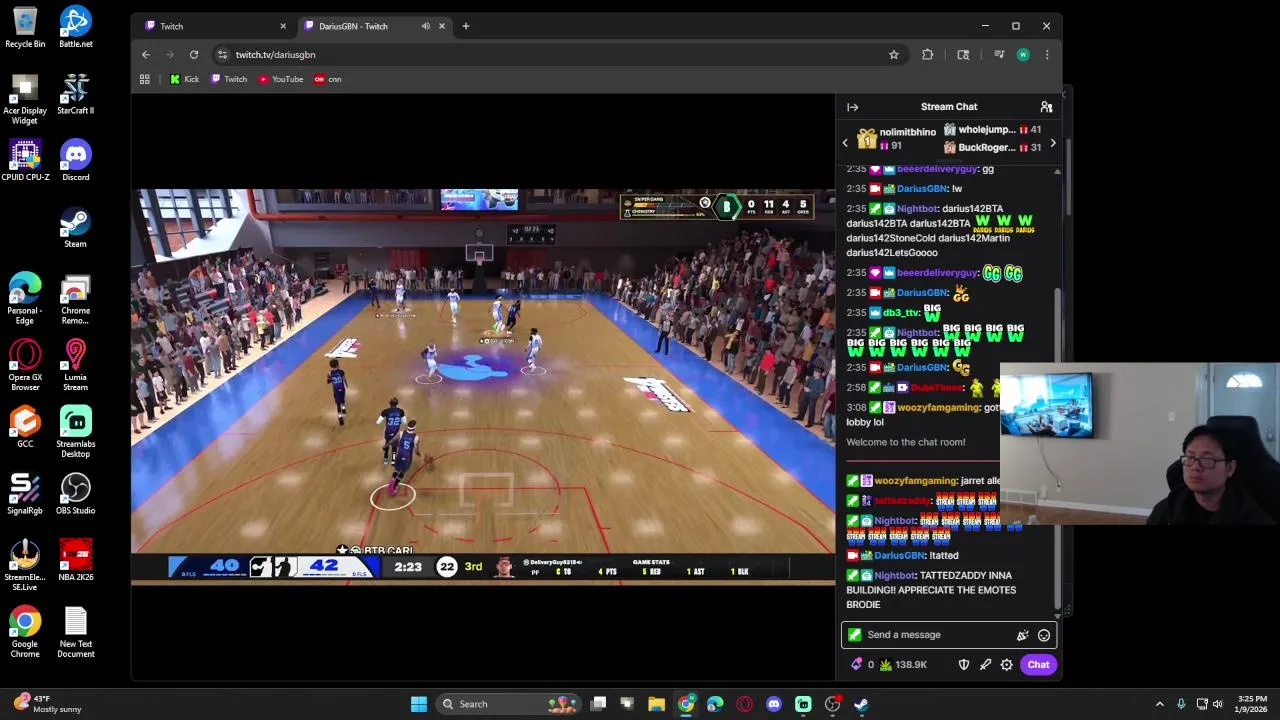Open the Kick bookmark
This screenshot has width=1280, height=720.
[x=184, y=79]
